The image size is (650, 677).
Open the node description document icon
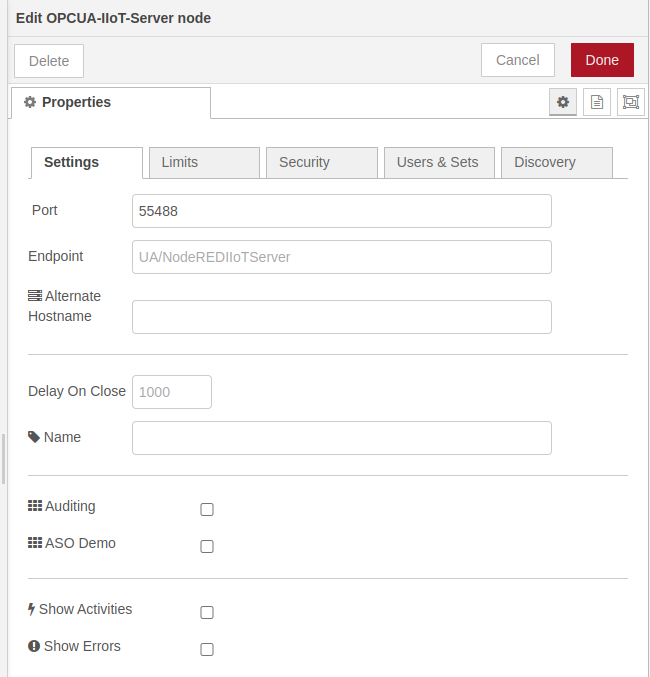(597, 102)
